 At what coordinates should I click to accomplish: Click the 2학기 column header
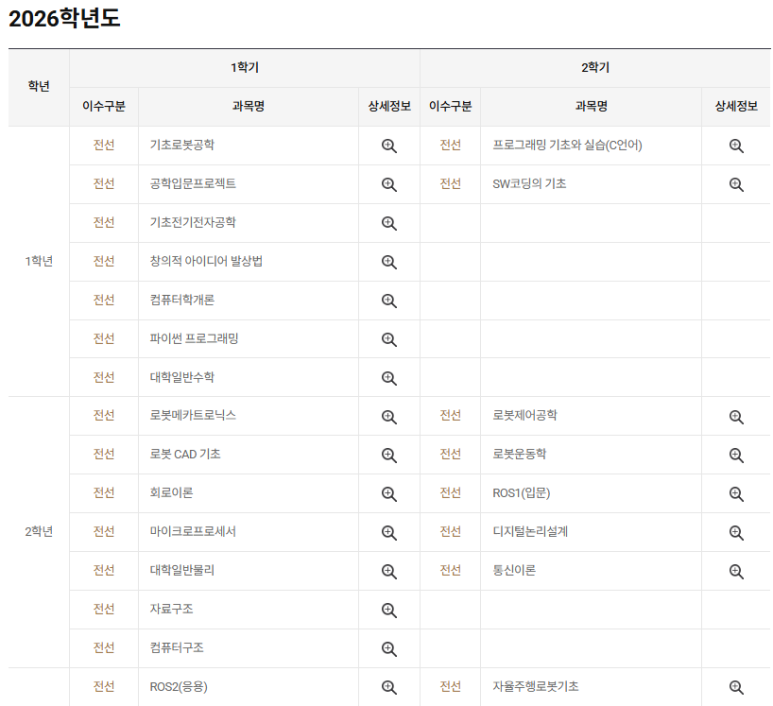(x=595, y=68)
